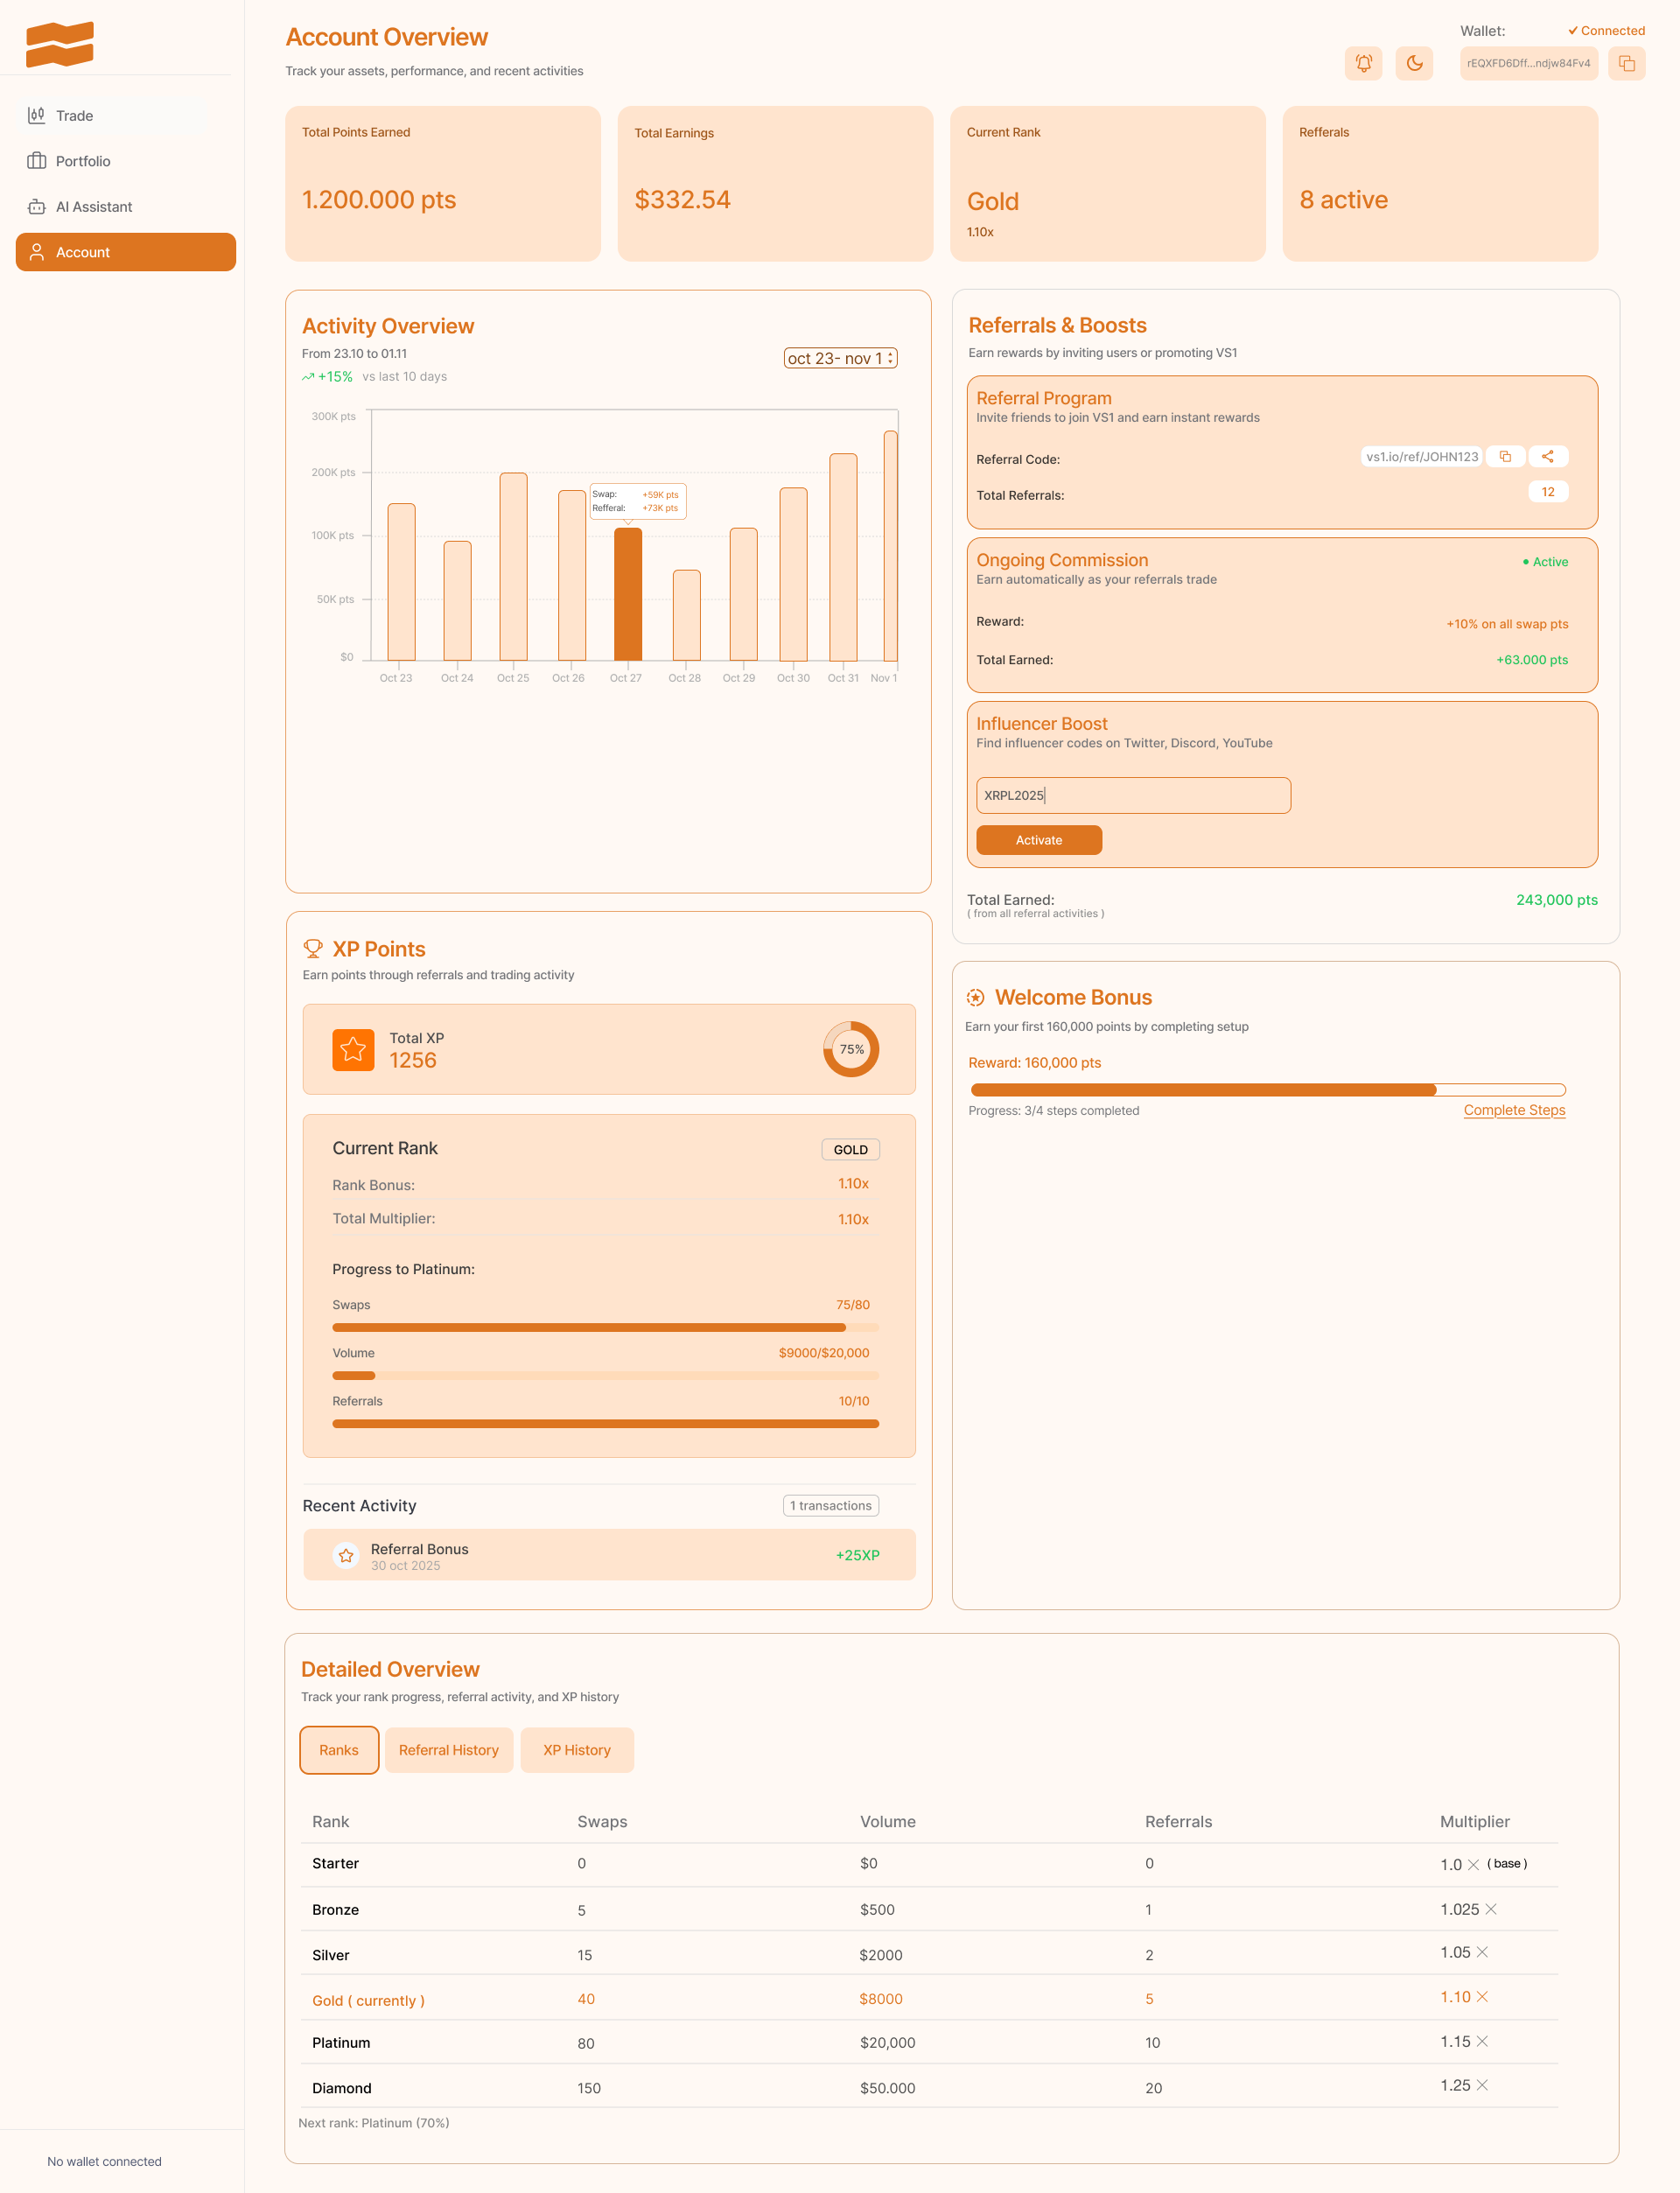Image resolution: width=1680 pixels, height=2193 pixels.
Task: Click the XP Points trophy icon
Action: (x=313, y=948)
